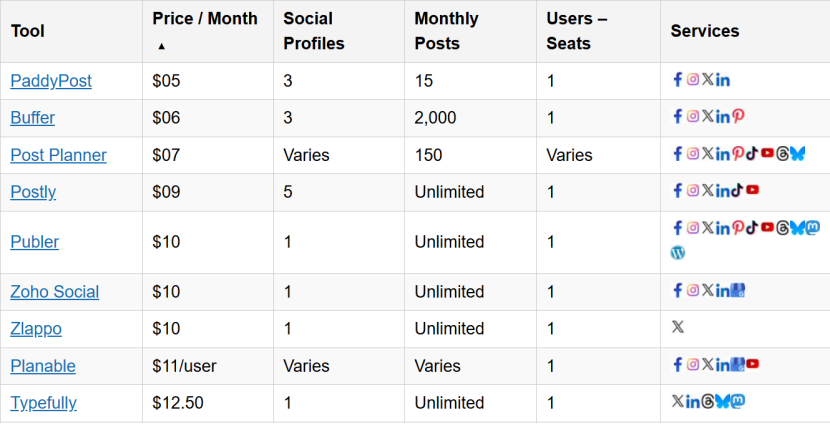830x424 pixels.
Task: Click the X icon in Zlappo row
Action: (x=678, y=327)
